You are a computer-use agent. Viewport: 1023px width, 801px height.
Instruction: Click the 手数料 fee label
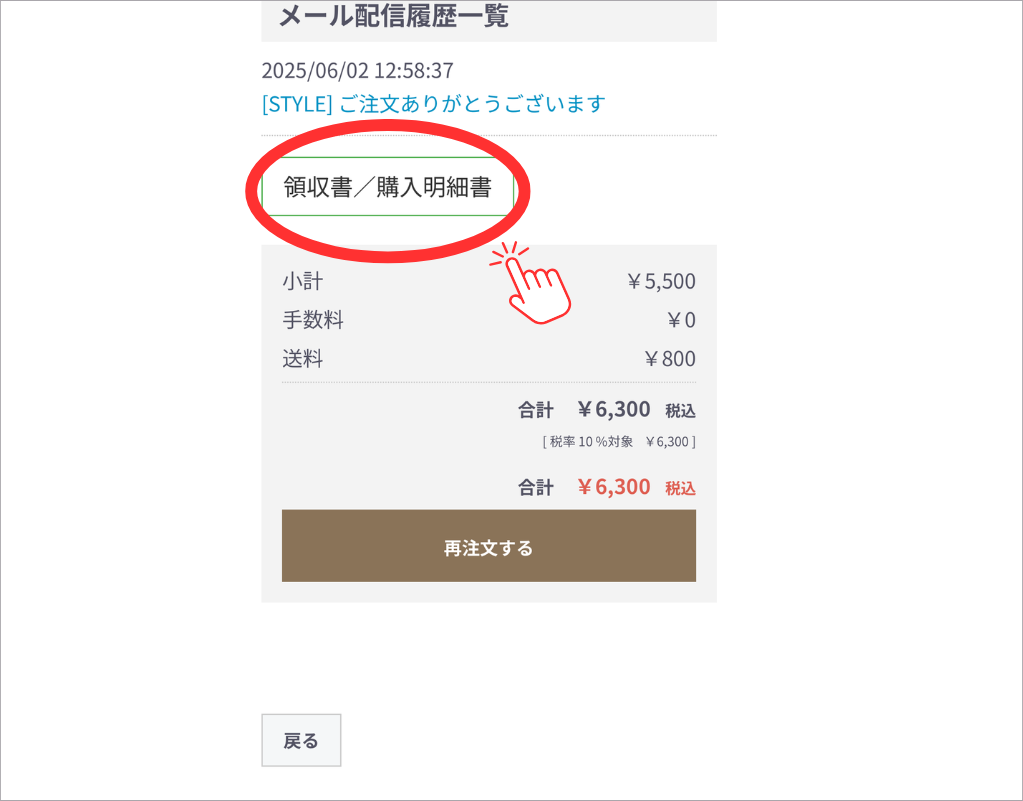[313, 320]
